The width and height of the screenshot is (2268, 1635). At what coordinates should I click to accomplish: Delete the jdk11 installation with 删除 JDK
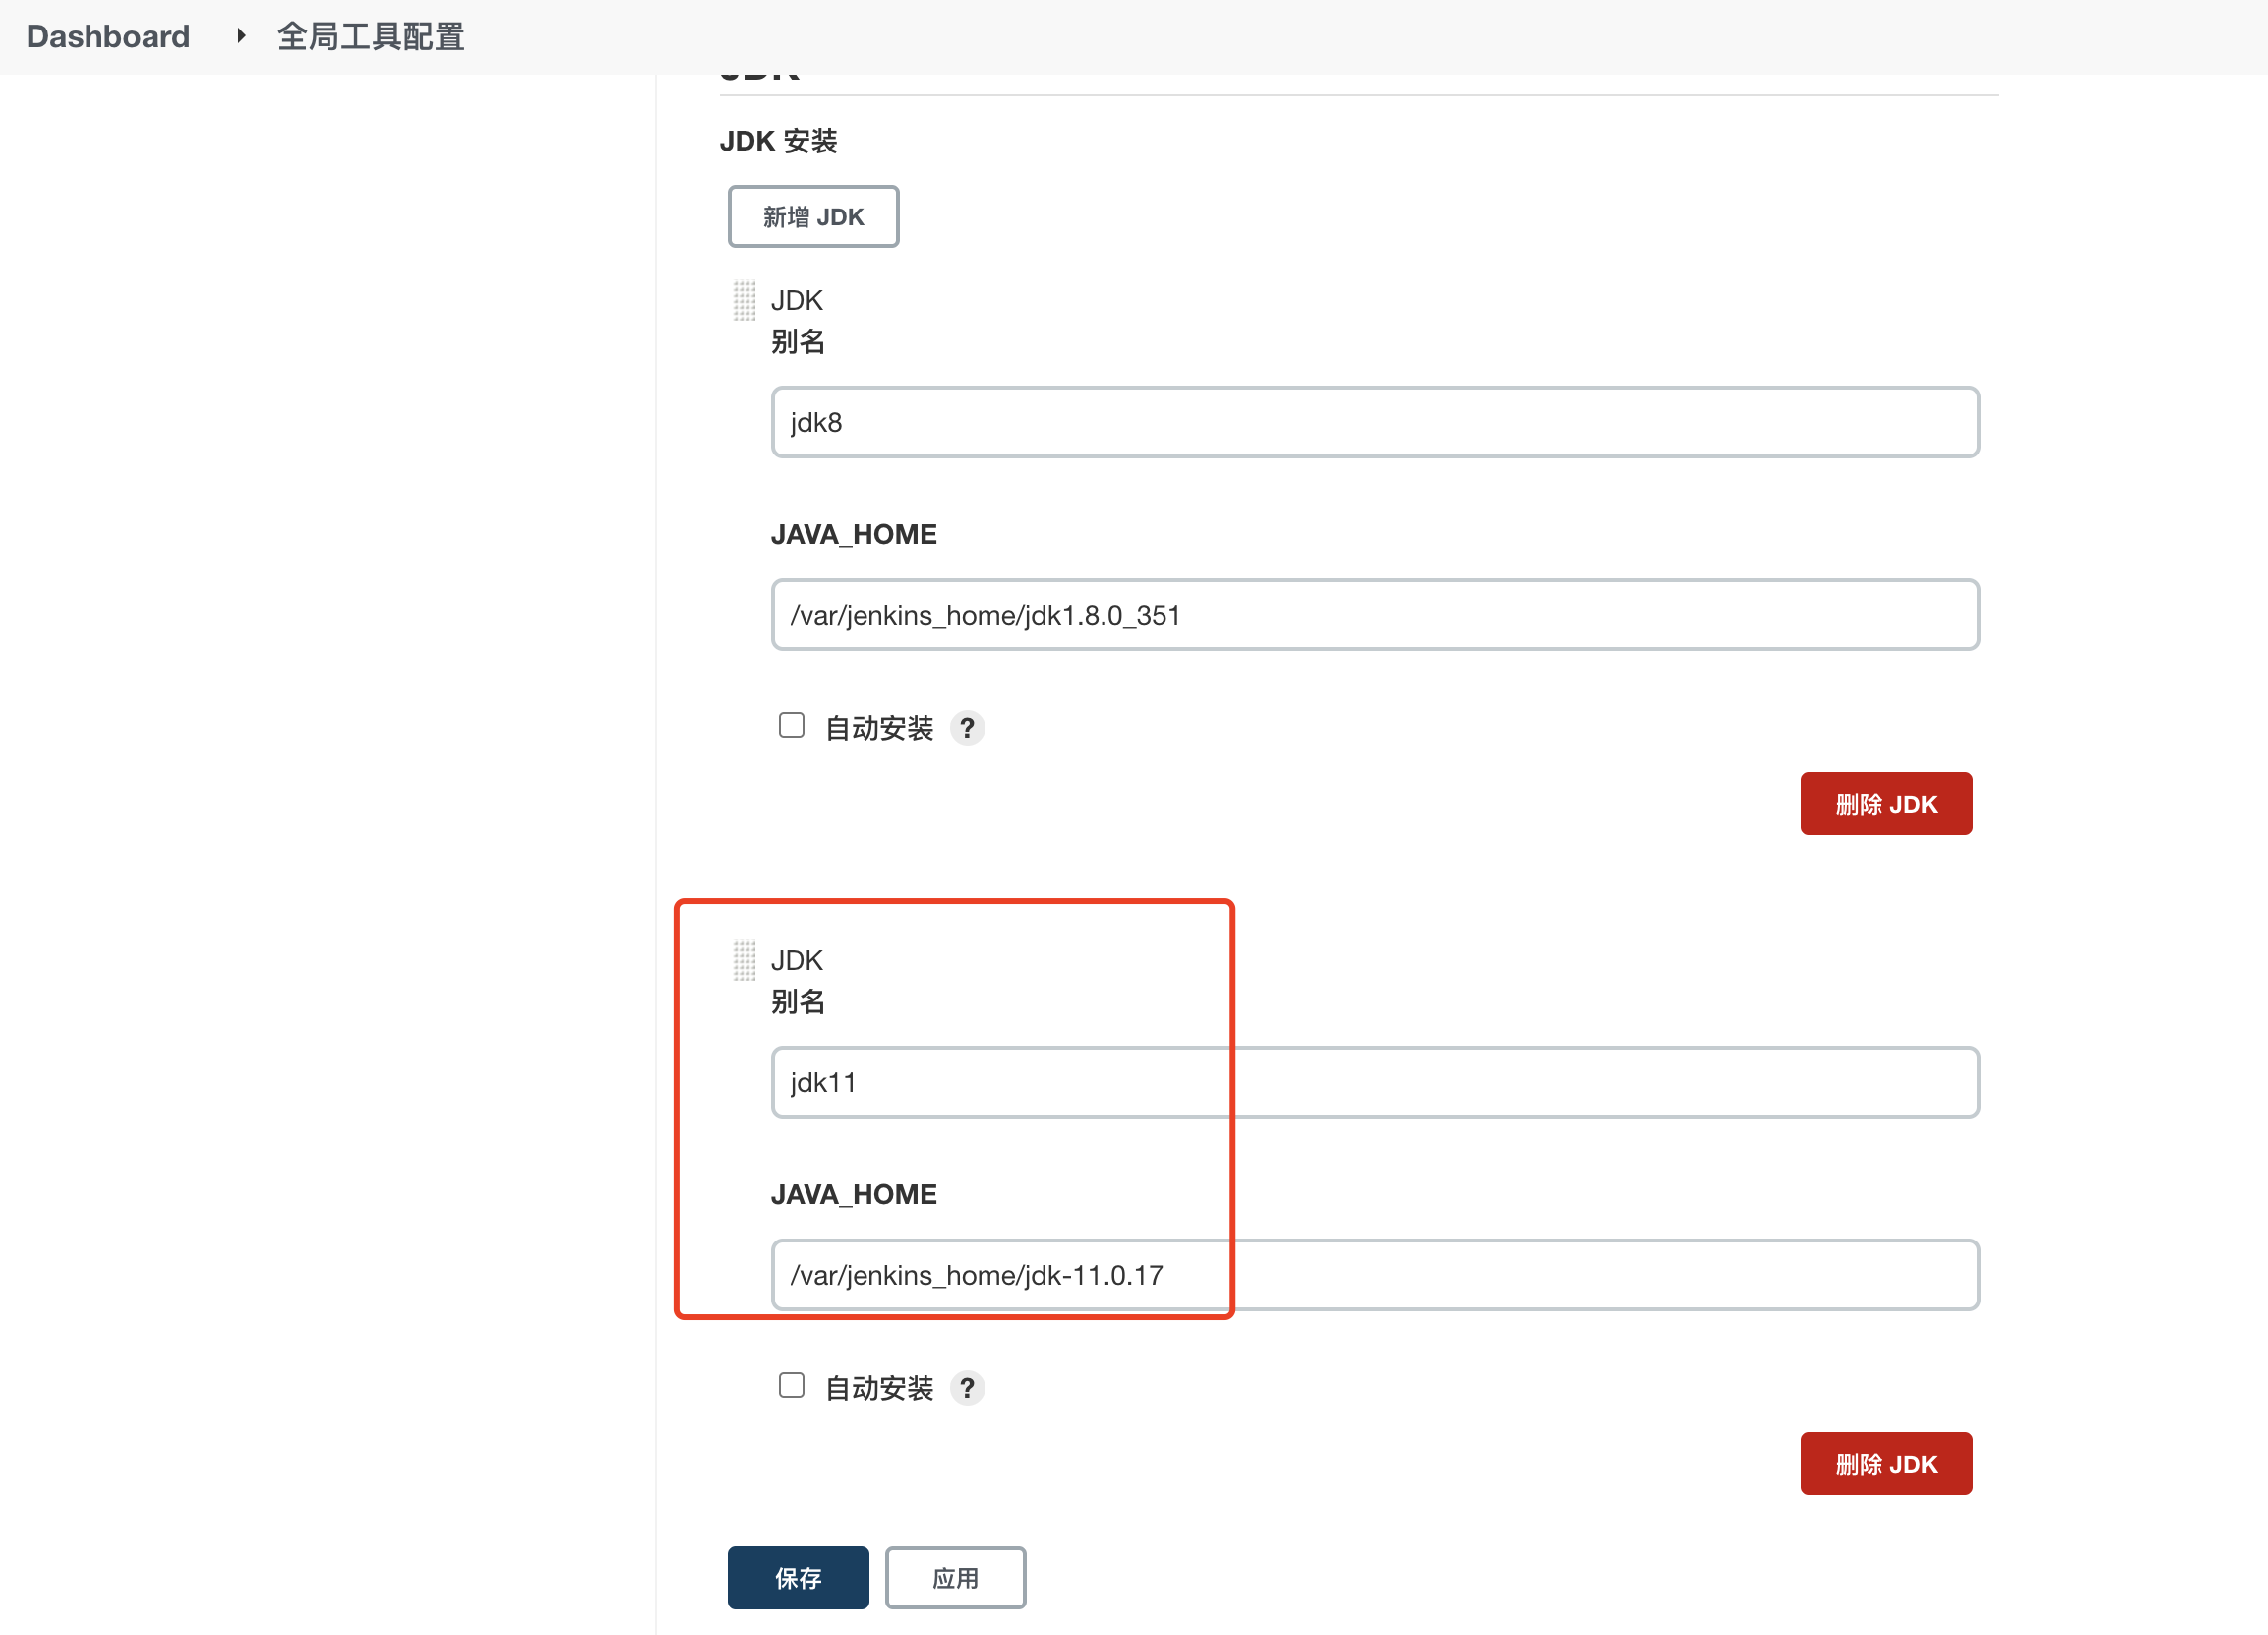point(1885,1464)
